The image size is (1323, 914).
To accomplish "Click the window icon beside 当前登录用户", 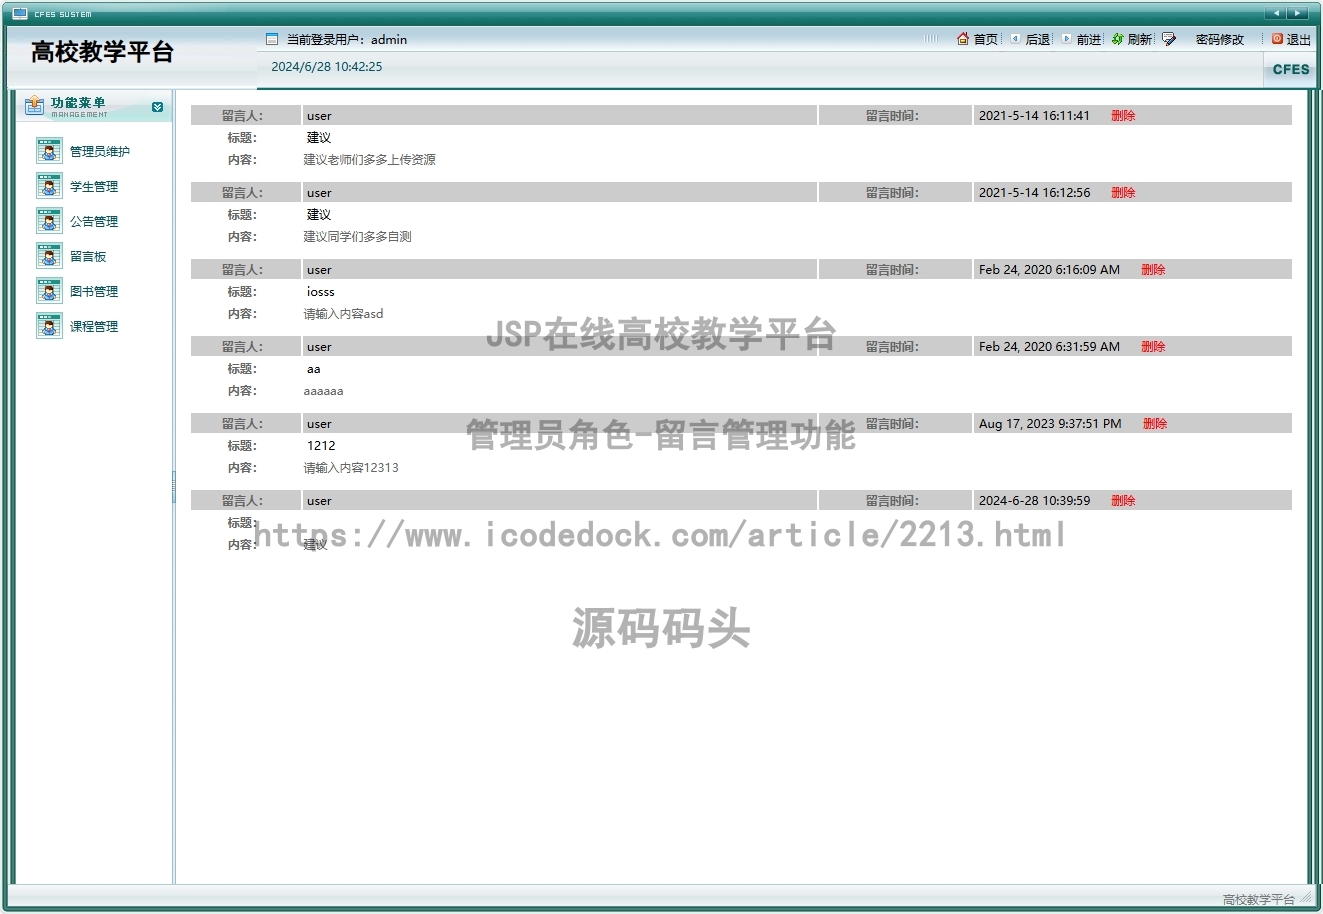I will (x=272, y=39).
